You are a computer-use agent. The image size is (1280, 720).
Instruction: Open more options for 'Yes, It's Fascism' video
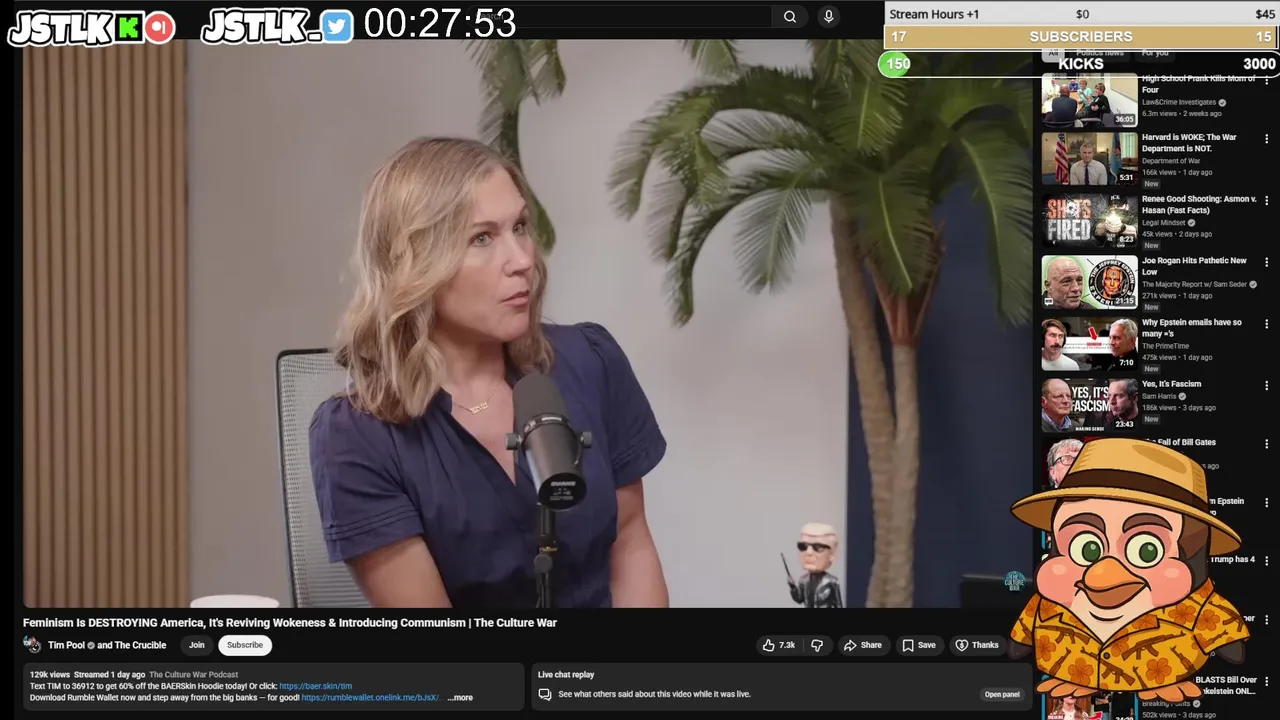click(1266, 386)
